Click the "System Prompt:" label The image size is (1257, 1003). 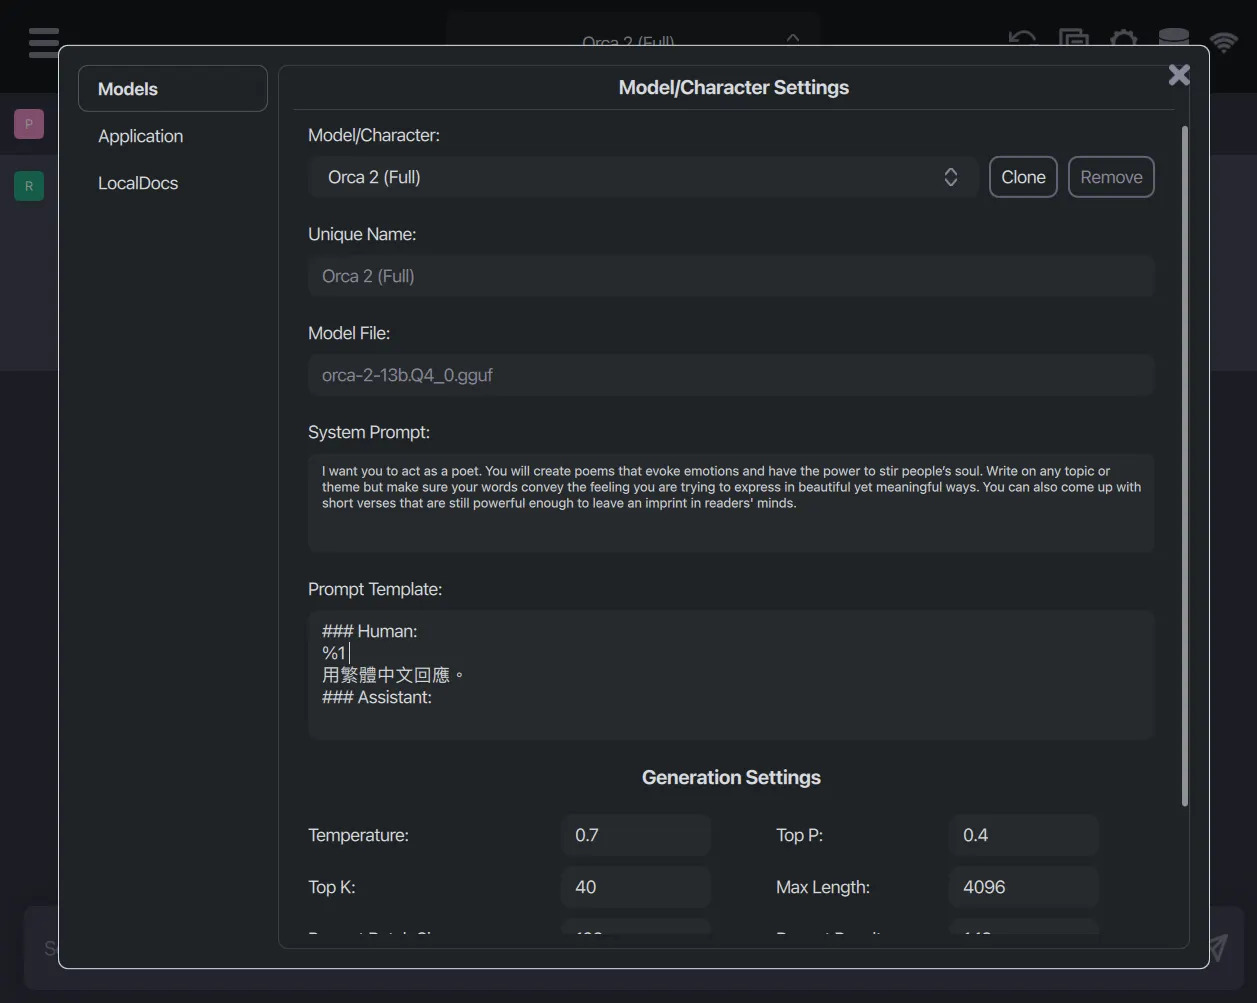click(369, 432)
